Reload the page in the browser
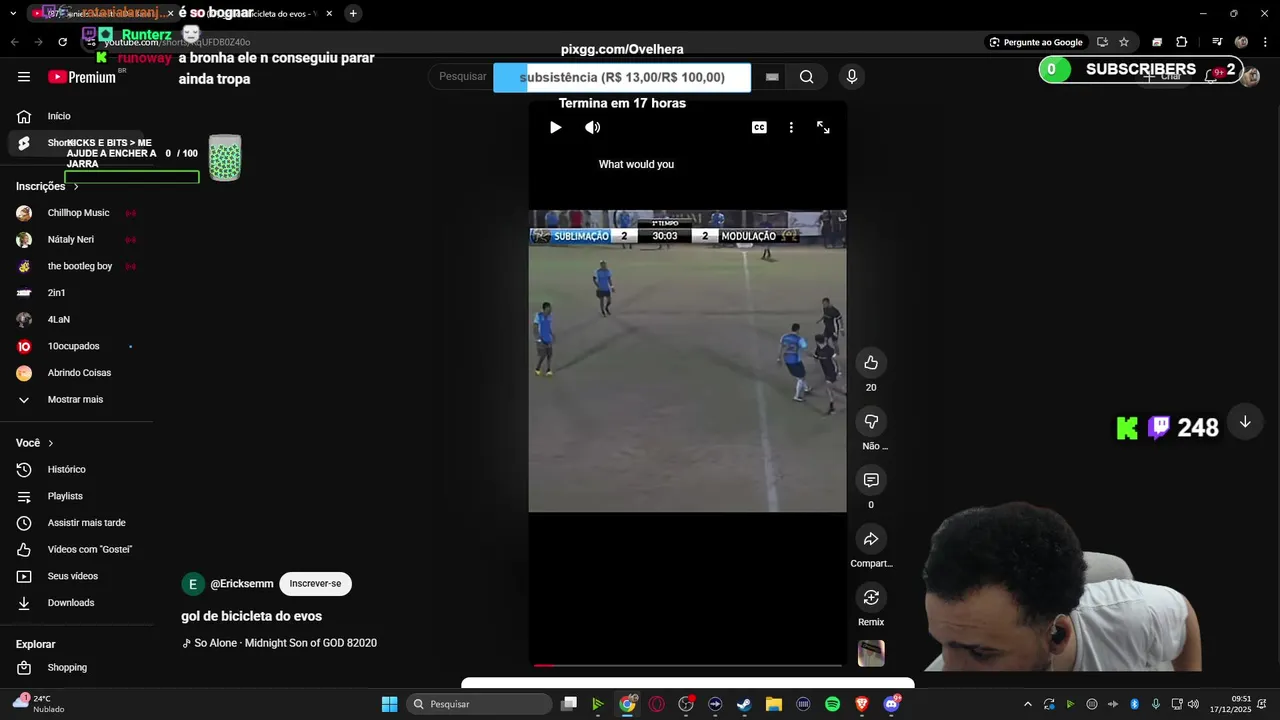The image size is (1280, 720). pos(63,42)
